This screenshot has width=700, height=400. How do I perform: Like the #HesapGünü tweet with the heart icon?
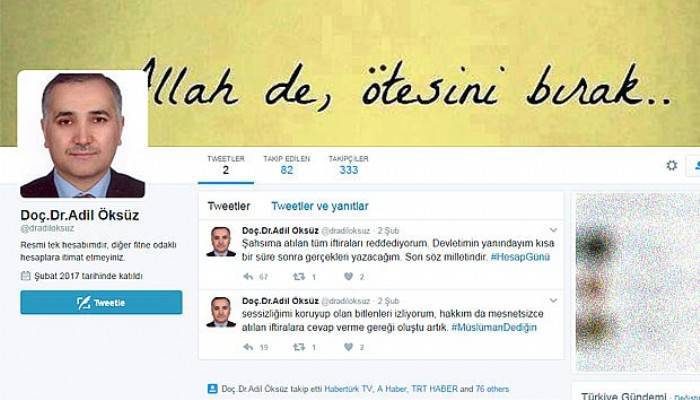(x=349, y=276)
